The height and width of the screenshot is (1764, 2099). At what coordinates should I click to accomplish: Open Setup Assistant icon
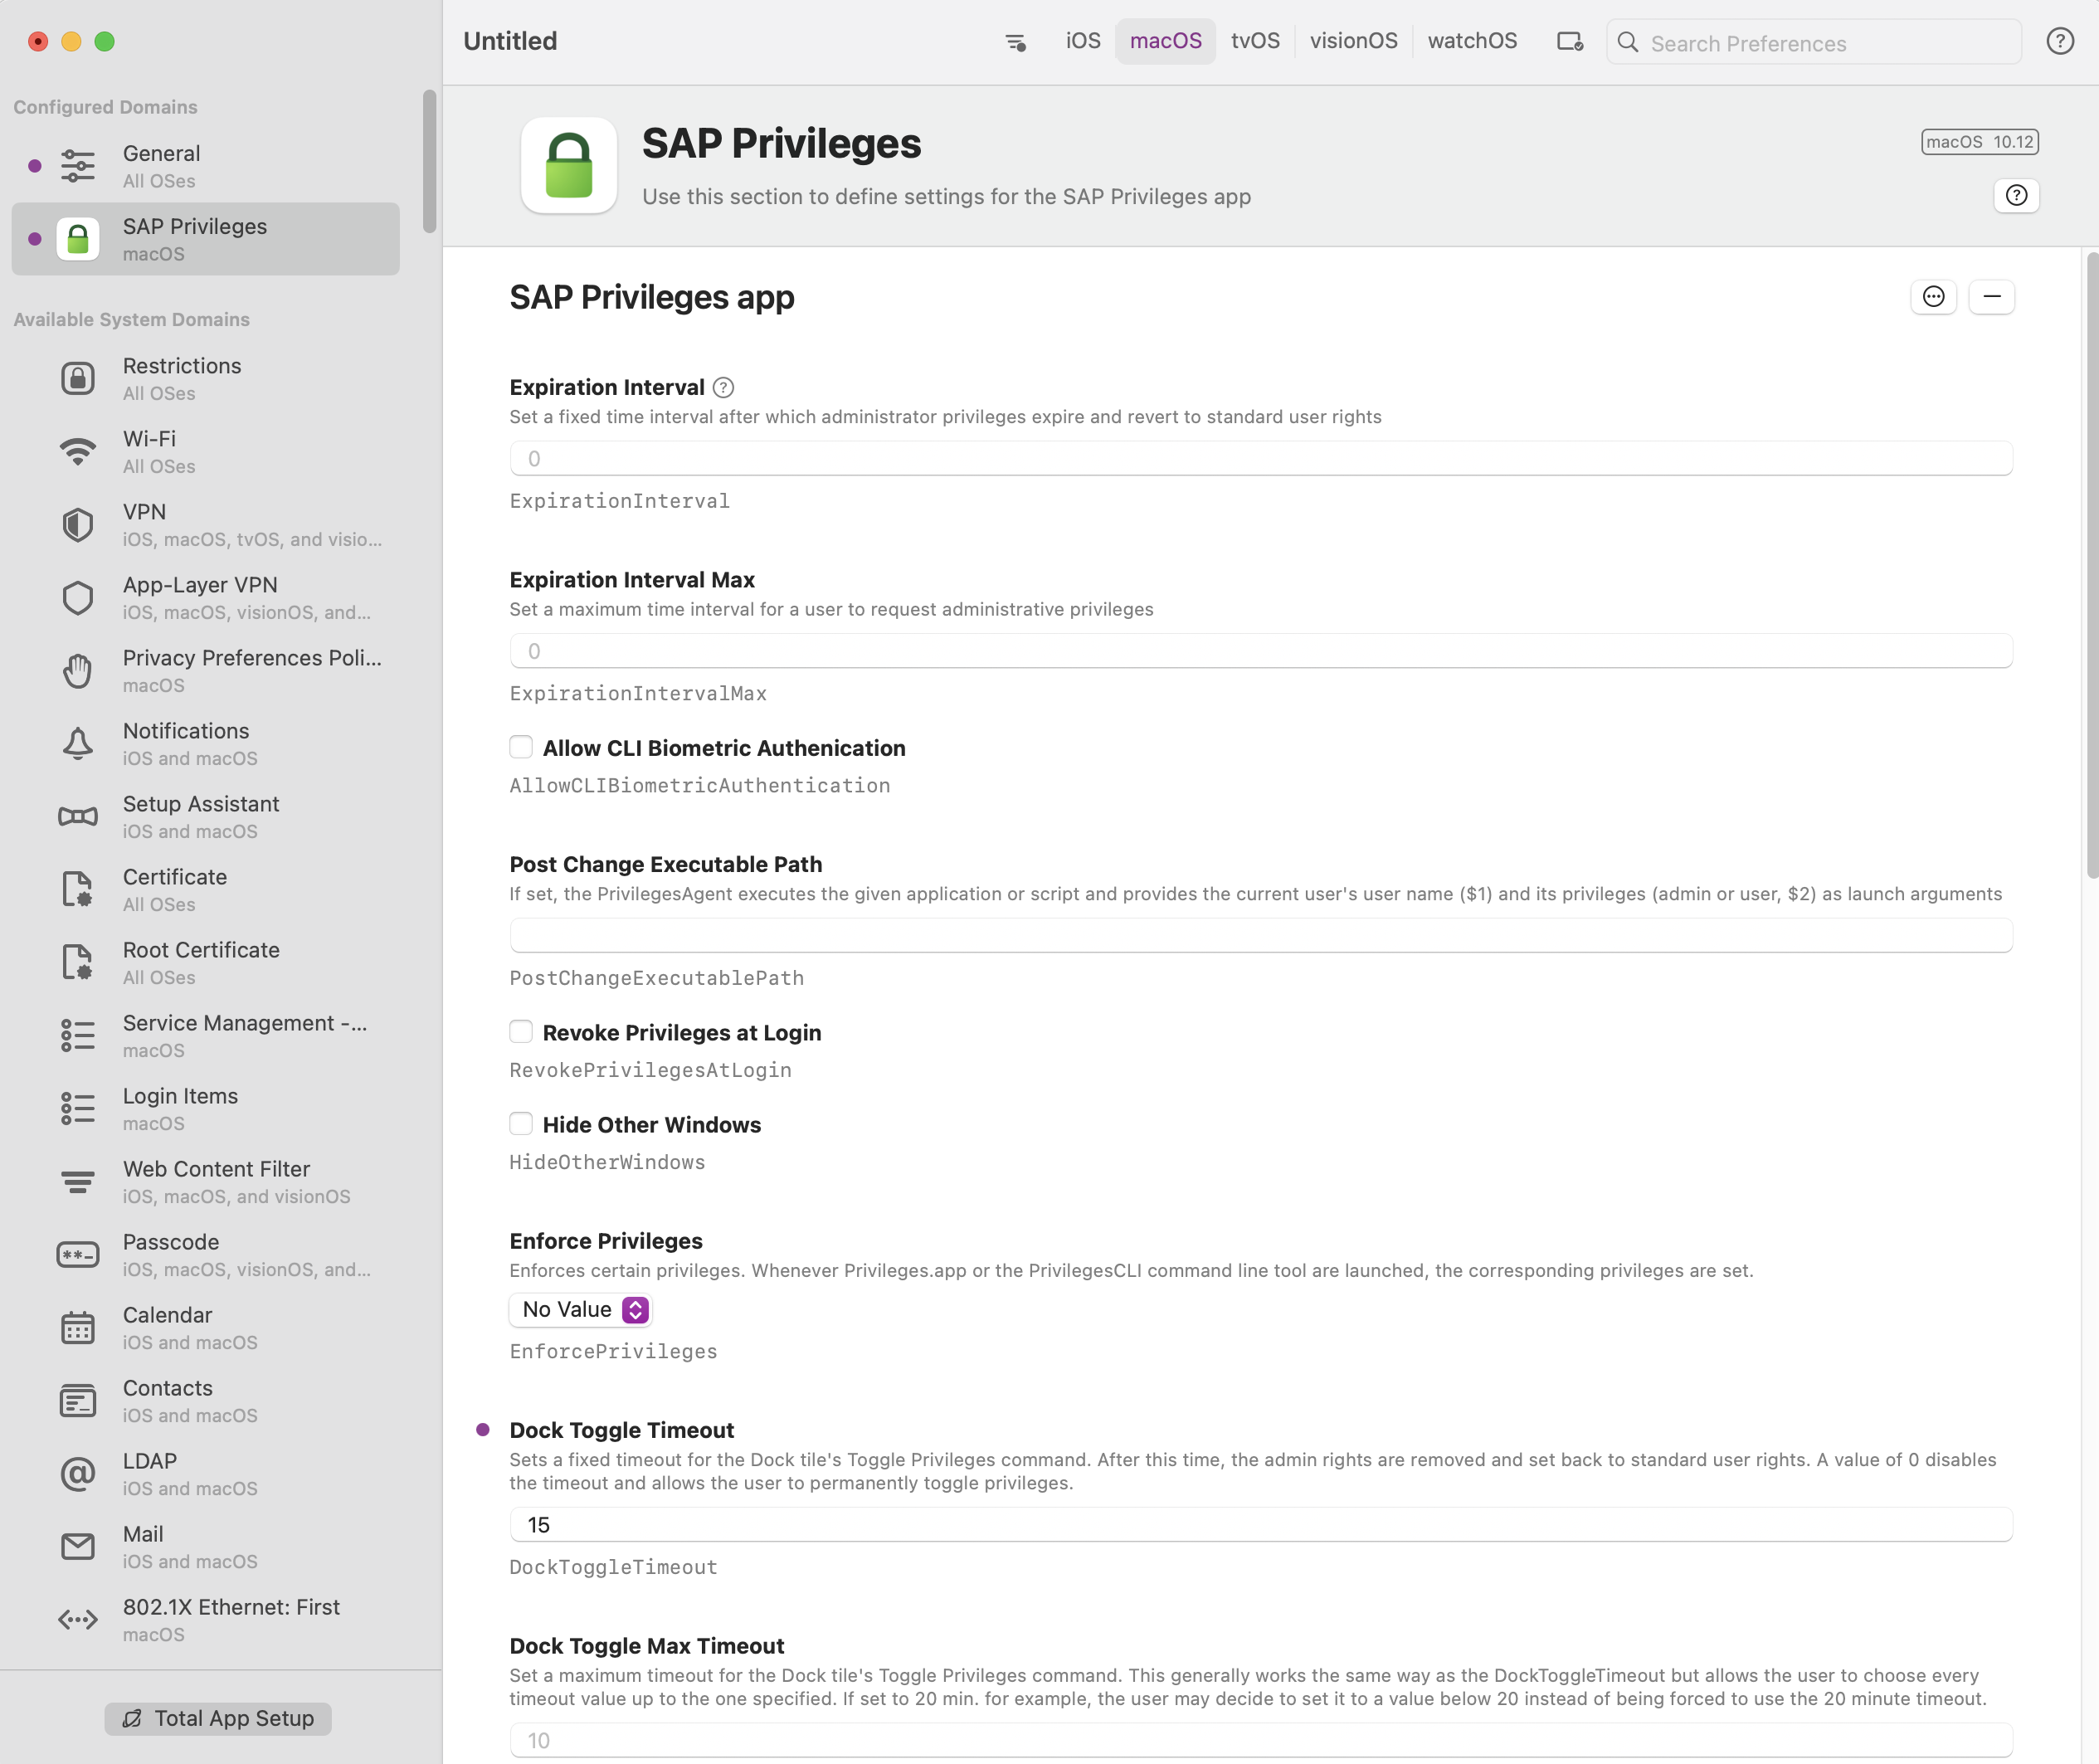click(78, 816)
